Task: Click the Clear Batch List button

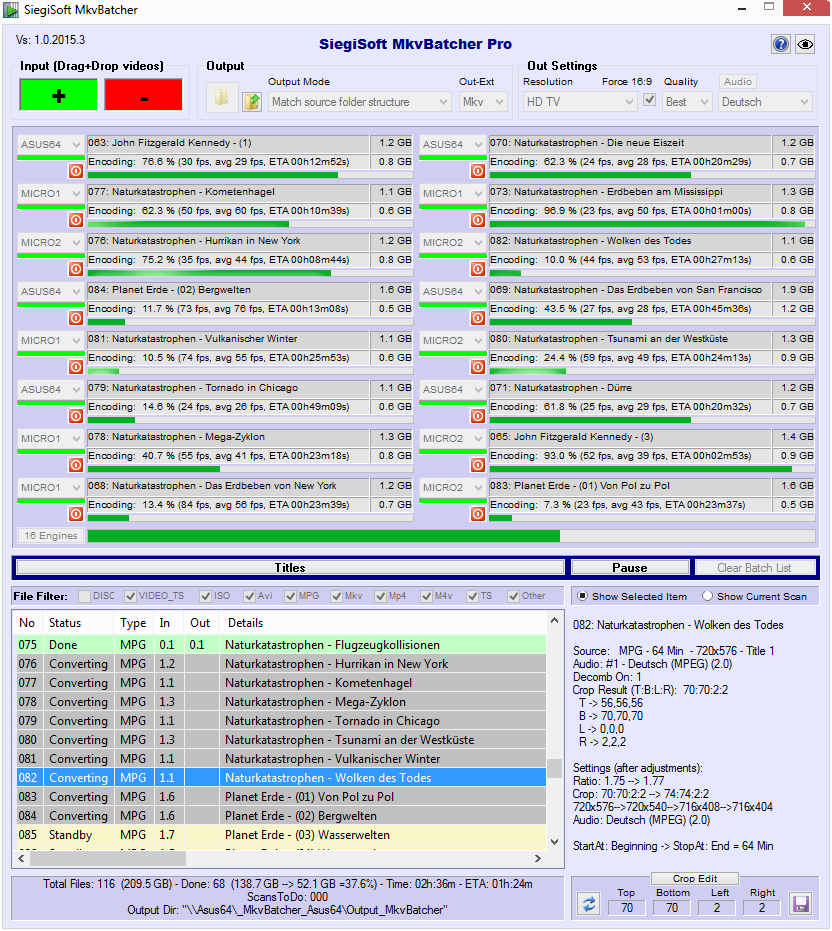Action: (754, 568)
